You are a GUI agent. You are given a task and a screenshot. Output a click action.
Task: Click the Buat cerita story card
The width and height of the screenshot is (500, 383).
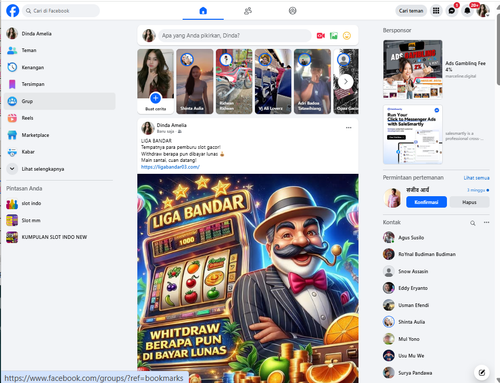tap(155, 81)
